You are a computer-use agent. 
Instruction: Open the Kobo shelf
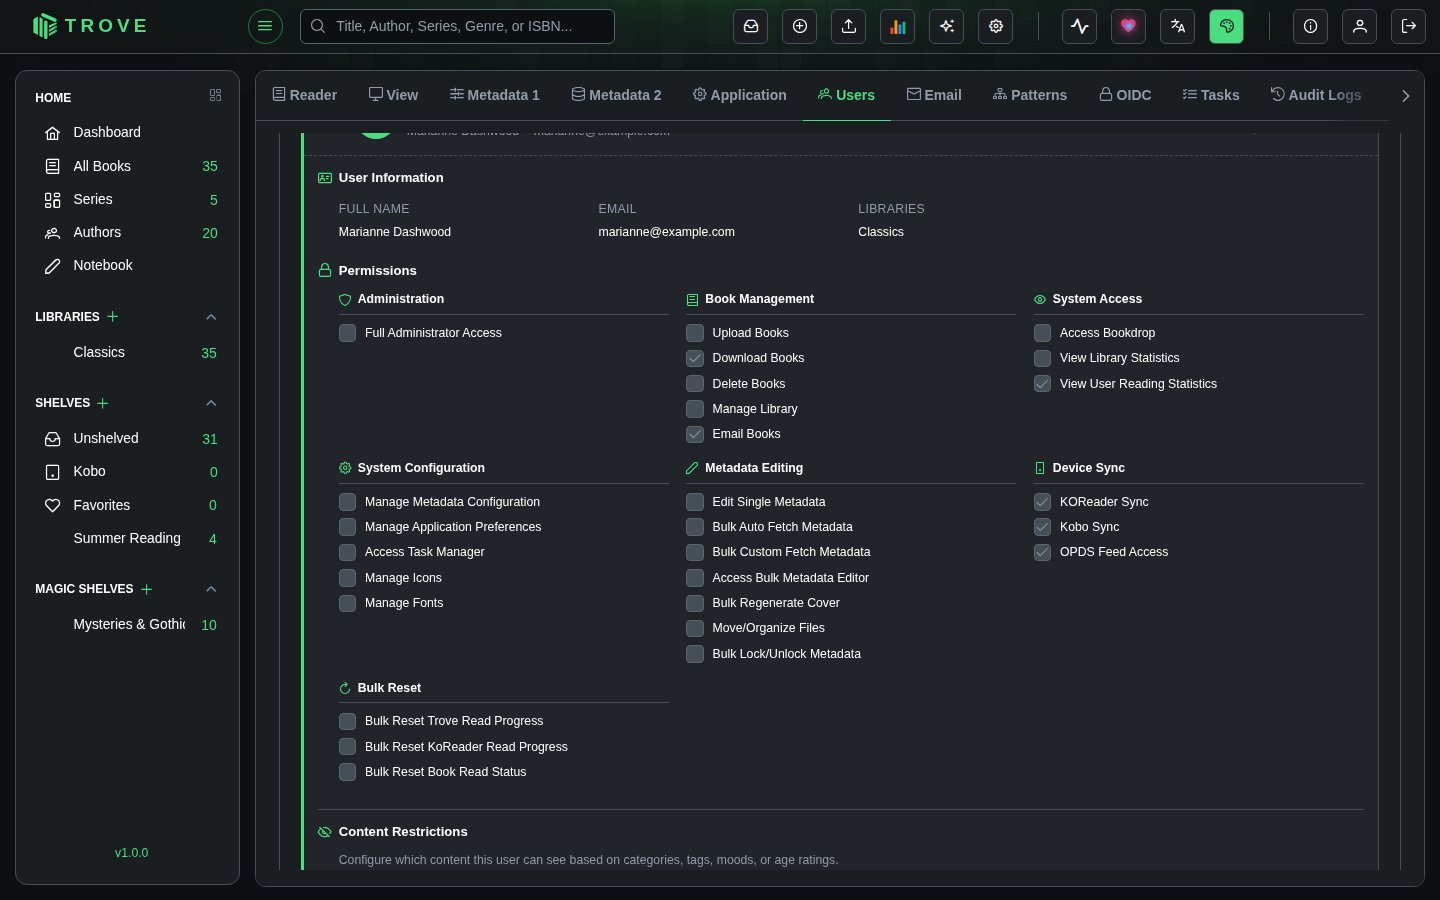tap(127, 471)
